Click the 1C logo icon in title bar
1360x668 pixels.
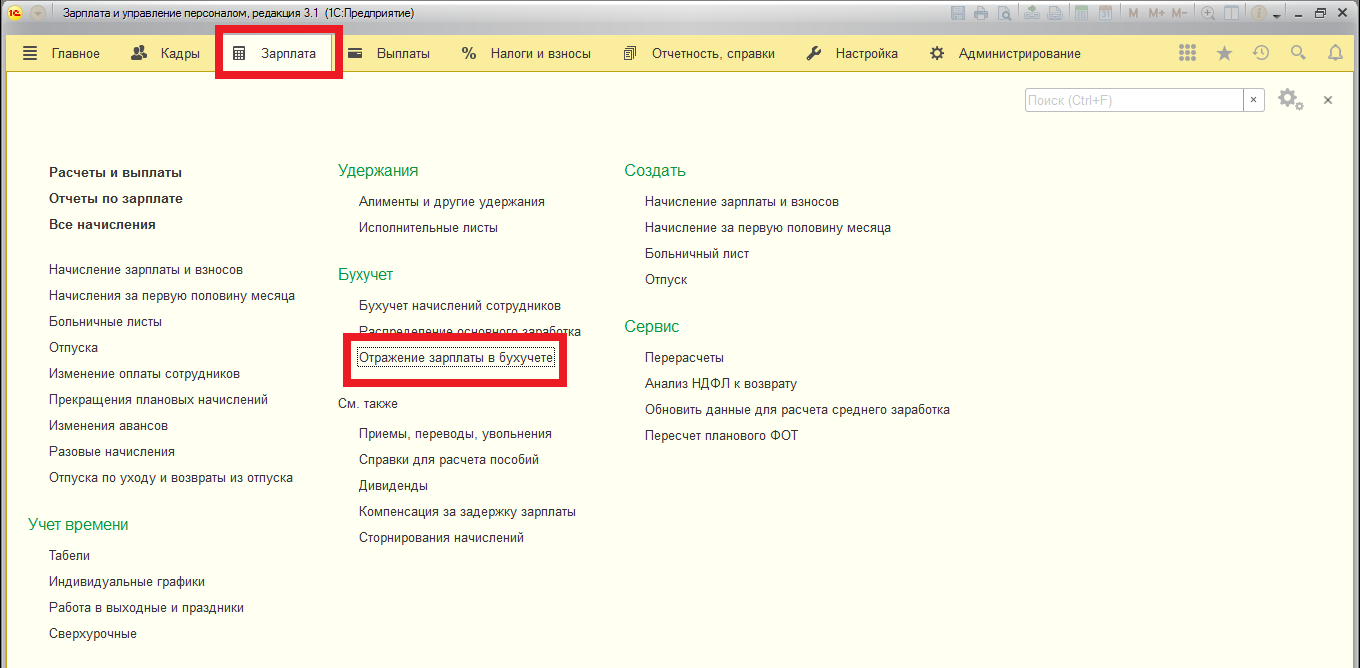point(15,13)
